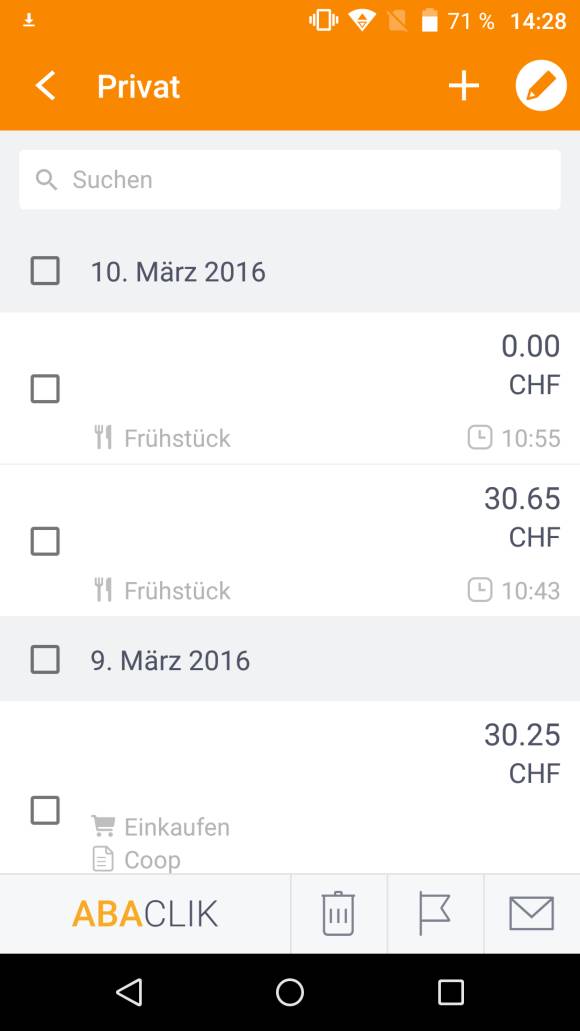Focus the Suchen search field
580x1031 pixels.
pyautogui.click(x=290, y=180)
